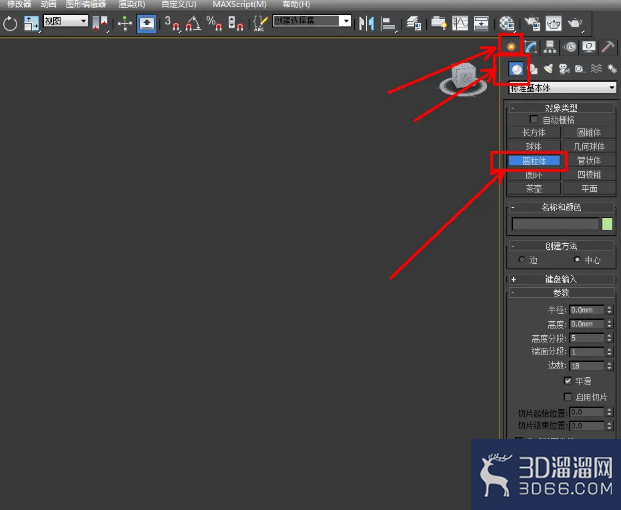Collapse the 创建方法 rollout
Image resolution: width=621 pixels, height=510 pixels.
coord(561,246)
